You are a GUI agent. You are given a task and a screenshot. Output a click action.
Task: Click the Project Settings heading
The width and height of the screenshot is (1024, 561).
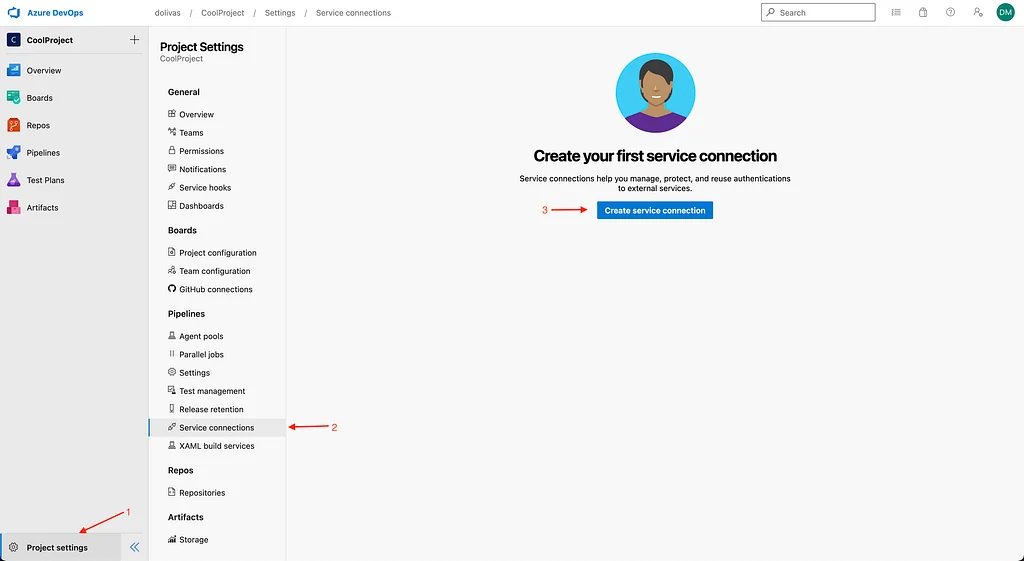(202, 47)
